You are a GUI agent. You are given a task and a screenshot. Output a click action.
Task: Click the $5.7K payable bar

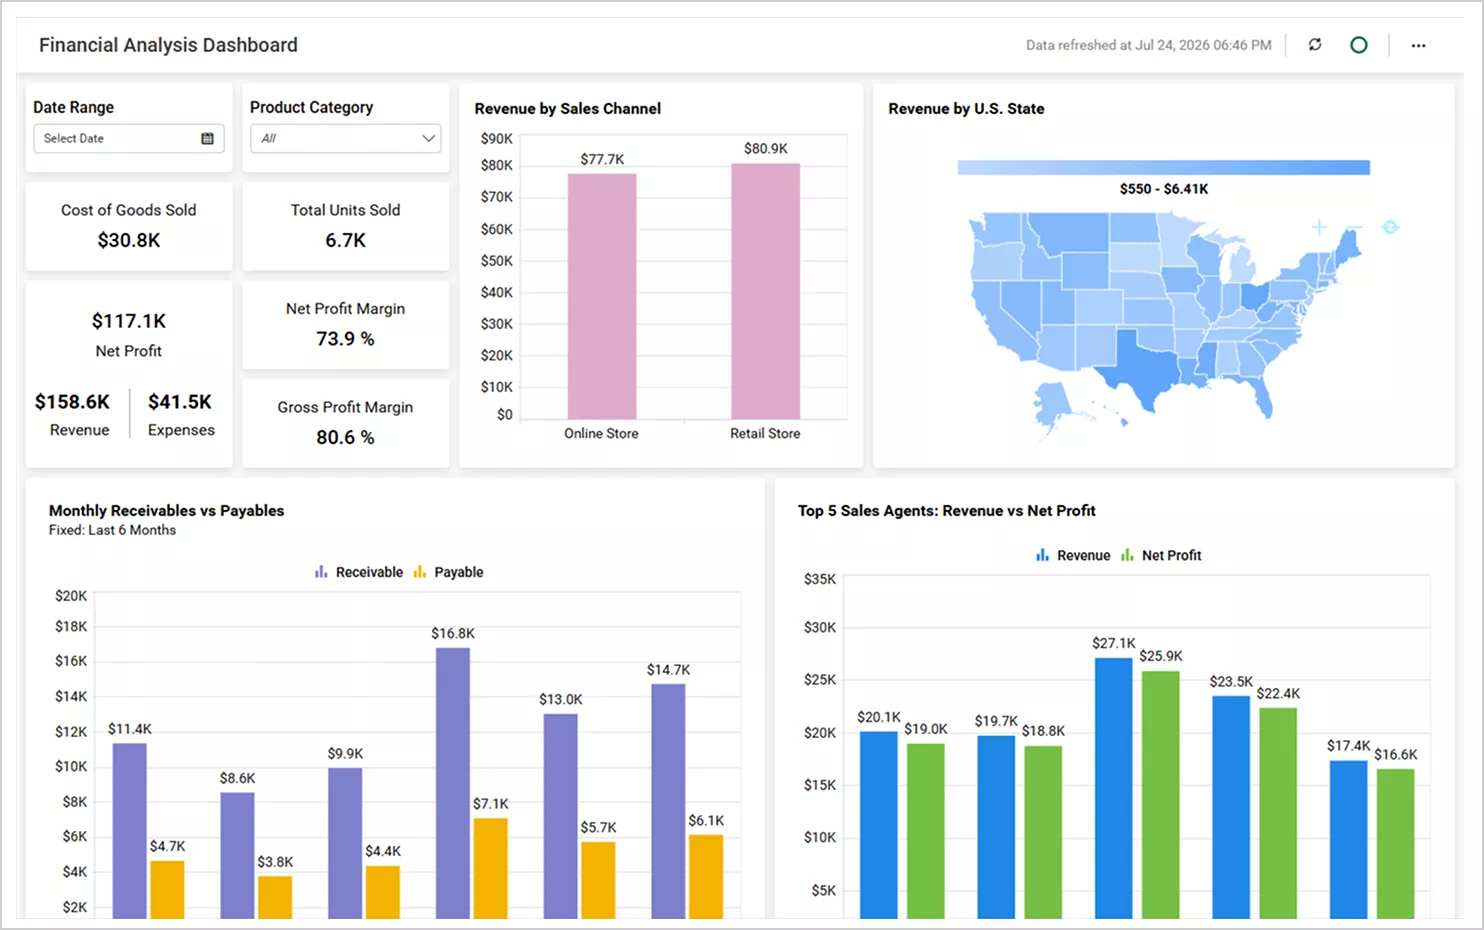pos(598,880)
